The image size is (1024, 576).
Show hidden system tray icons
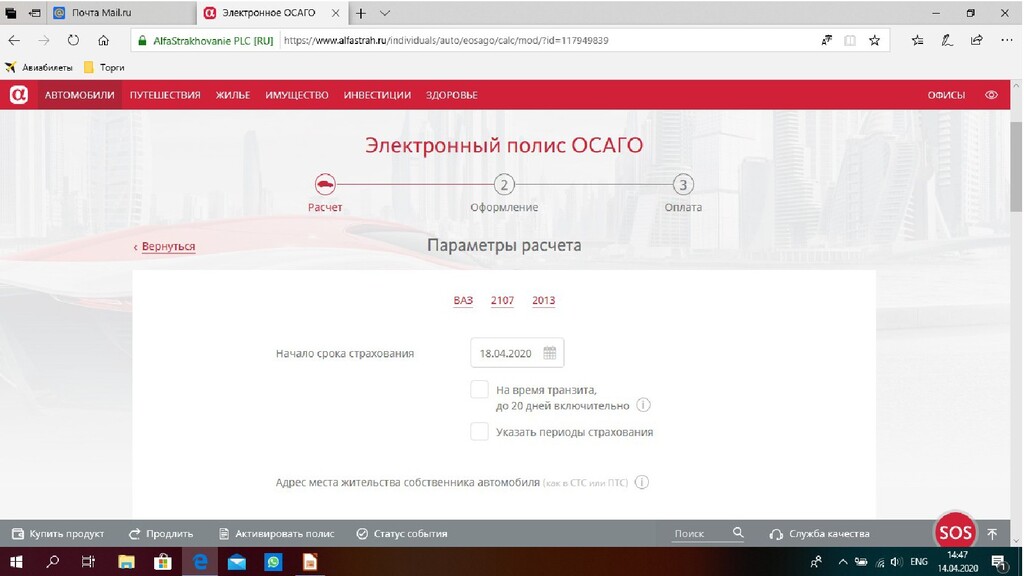842,562
